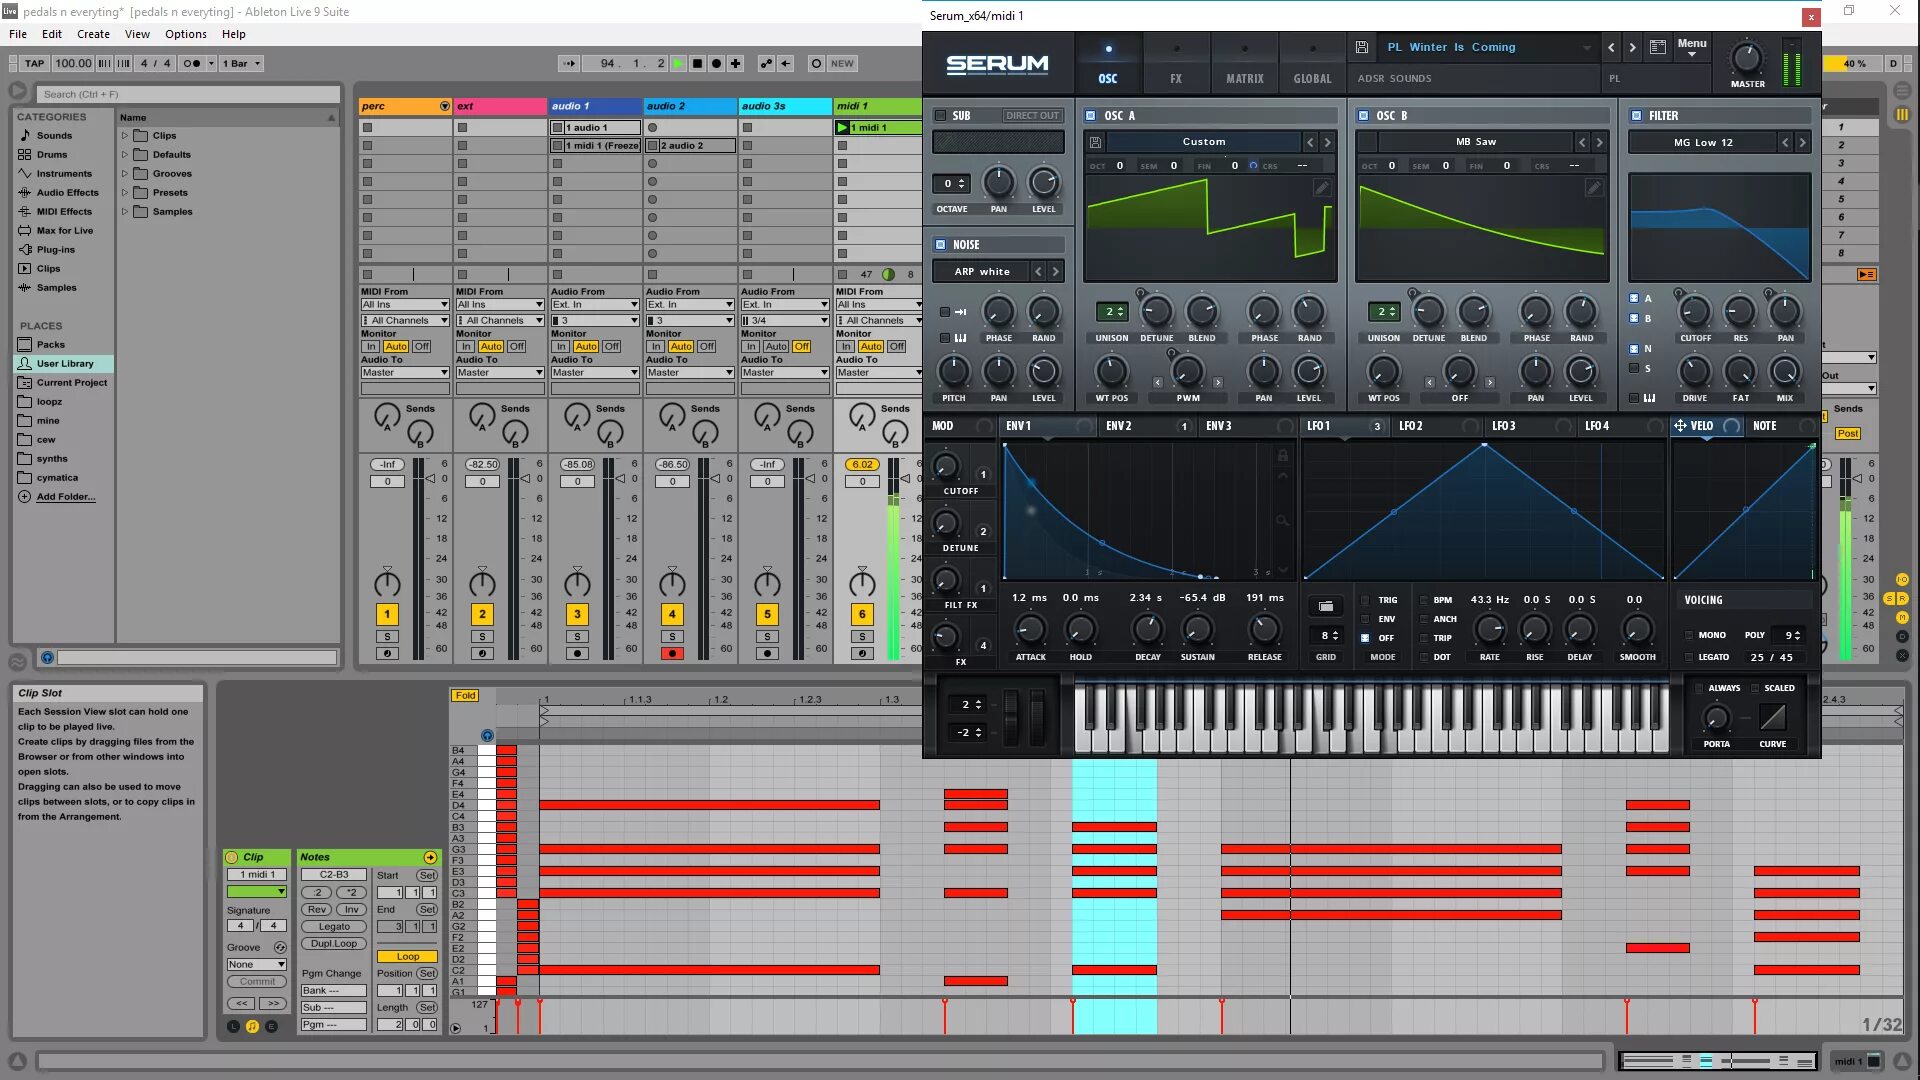Adjust the Serum MASTER volume knob
The image size is (1920, 1080).
1747,58
